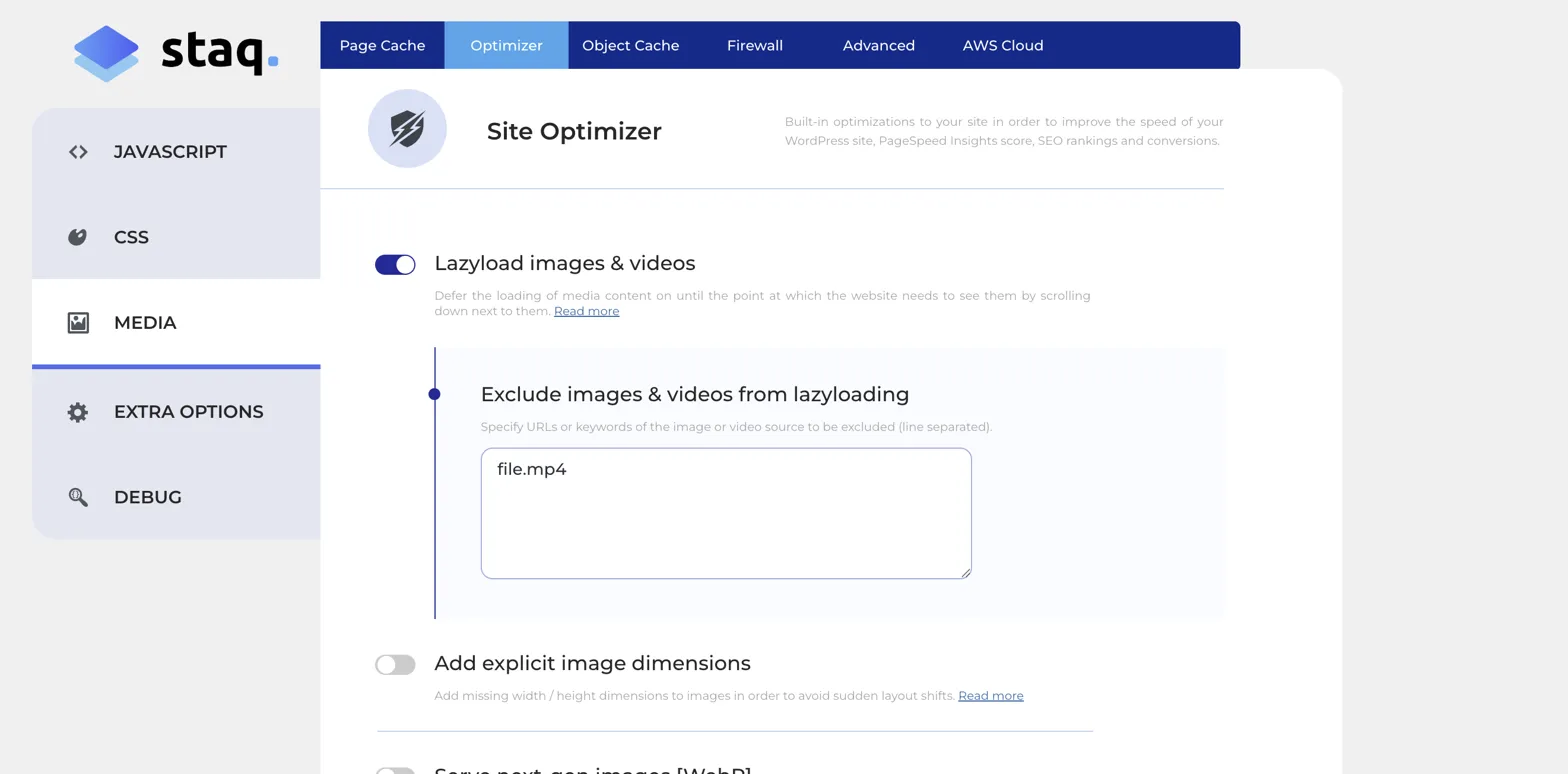Enable Add explicit image dimensions toggle
This screenshot has height=774, width=1568.
click(x=395, y=665)
